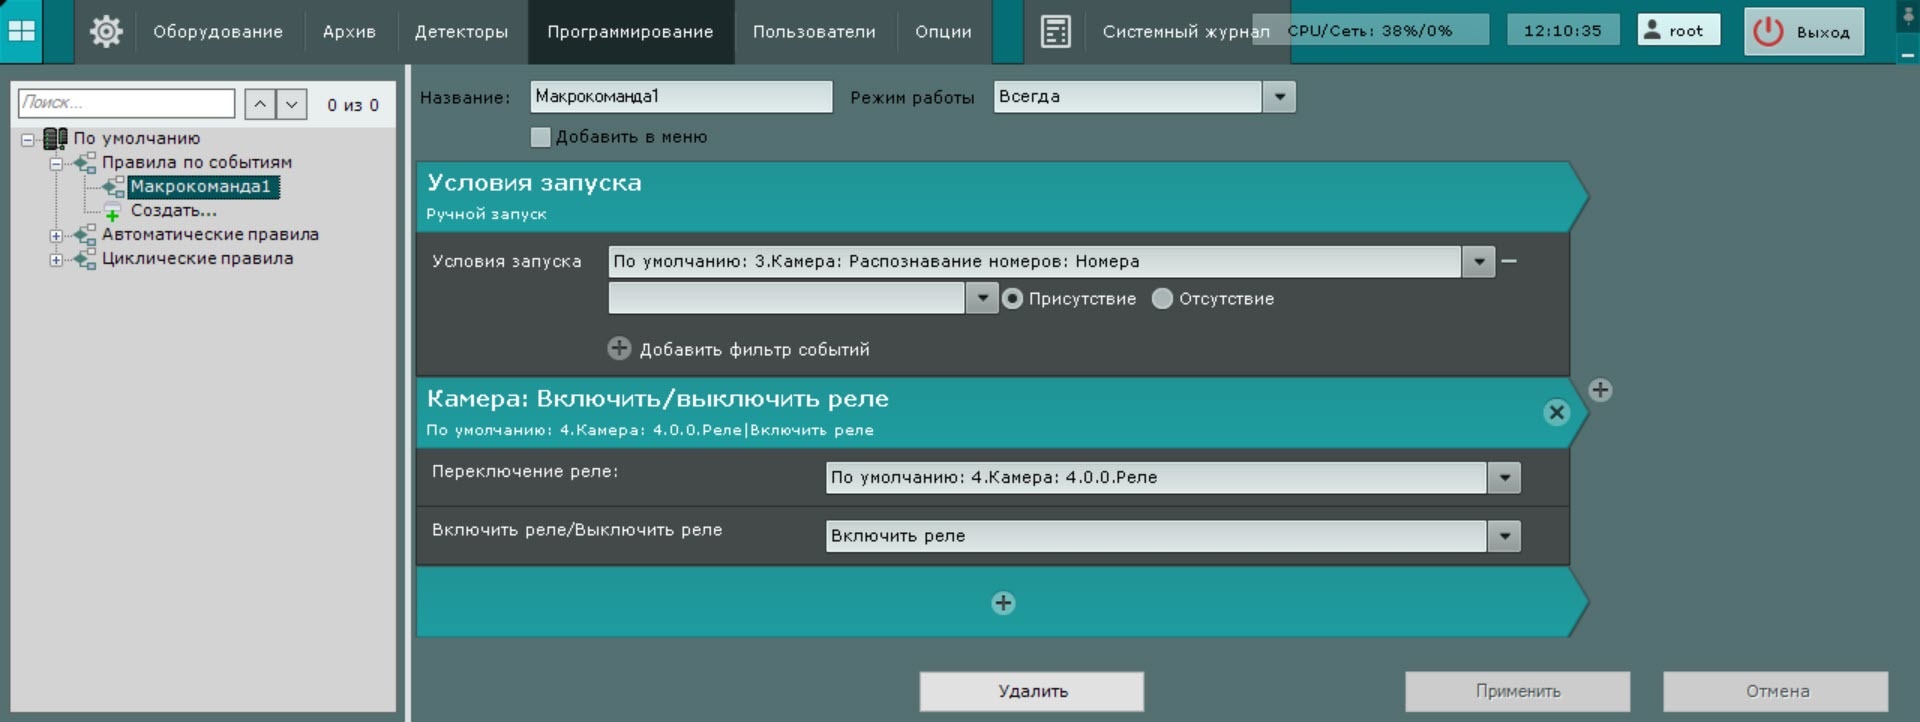The width and height of the screenshot is (1920, 722).
Task: Open the 'Архив' tab
Action: pos(349,32)
